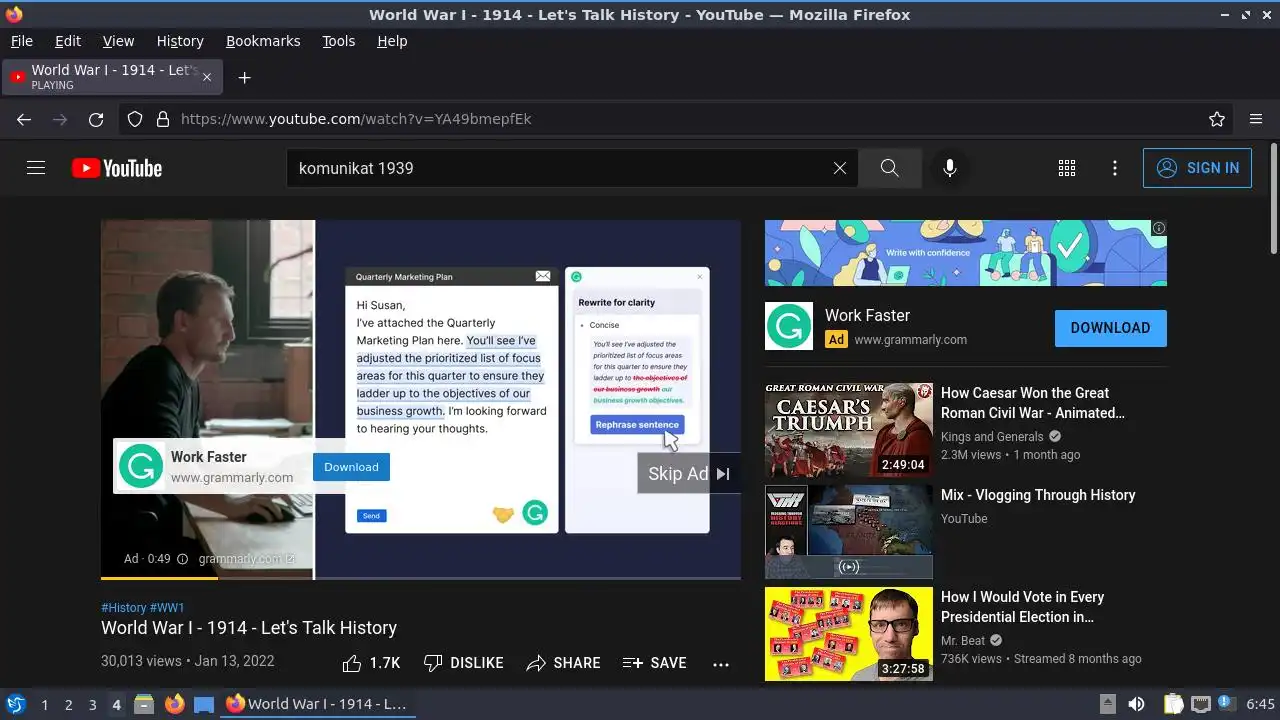
Task: Switch to workspace 2 in taskbar
Action: click(68, 704)
